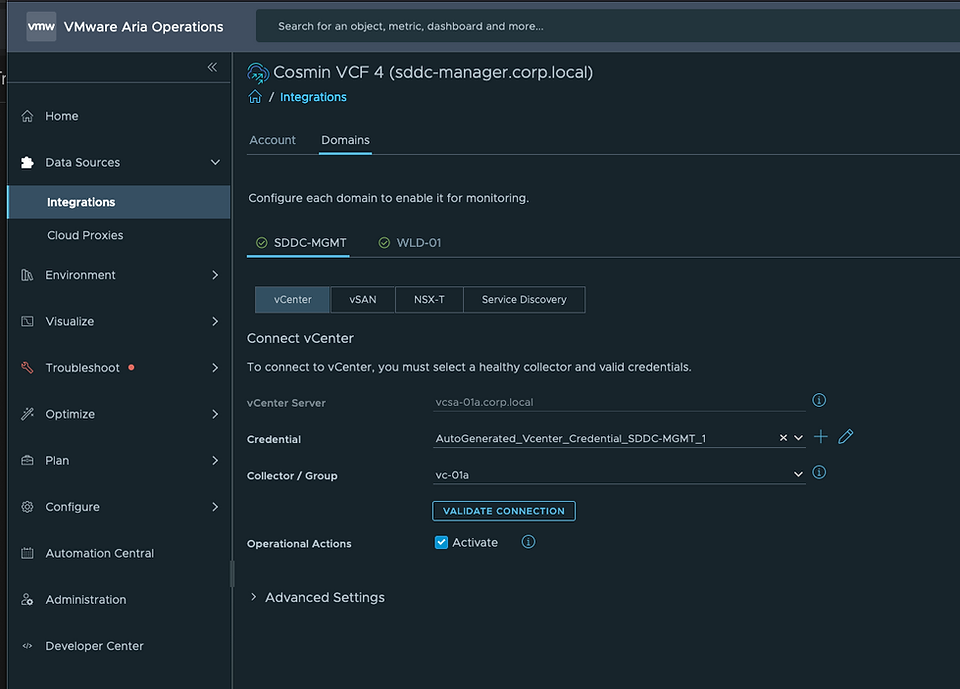Switch to the Account tab
Screen dimensions: 960x689
tap(272, 140)
